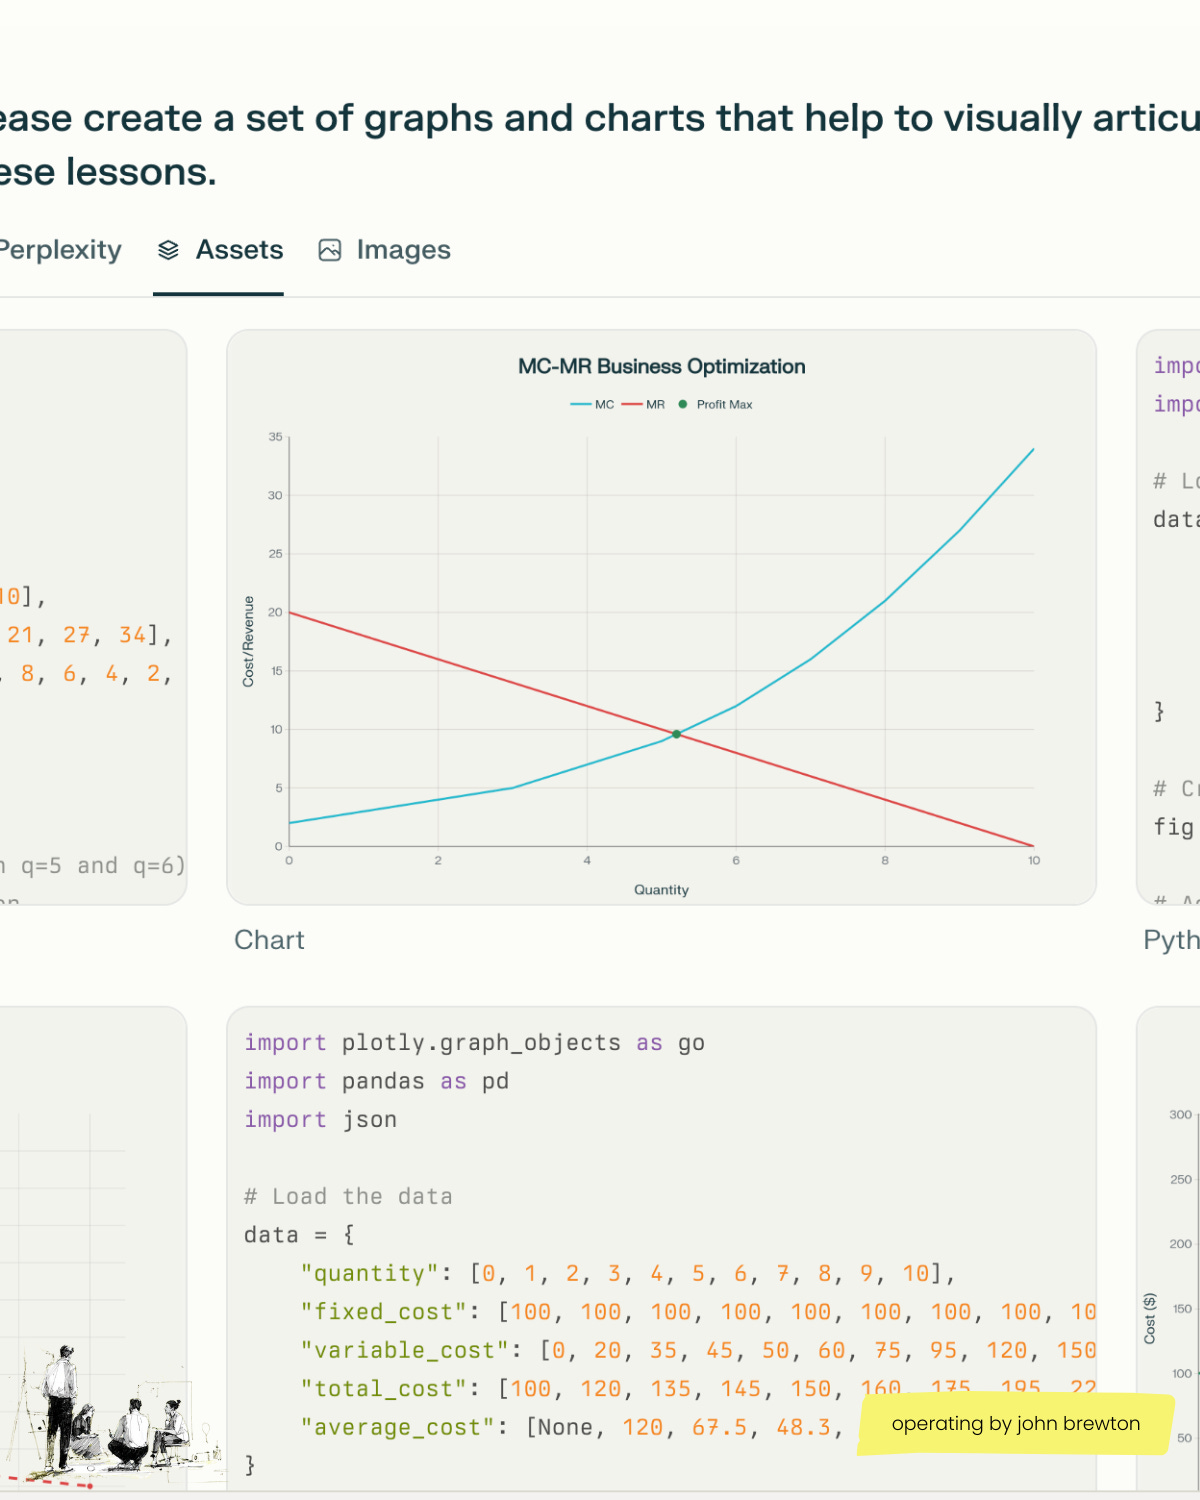Click the 'Cost/Revenue' y-axis label
The height and width of the screenshot is (1500, 1200).
point(248,641)
